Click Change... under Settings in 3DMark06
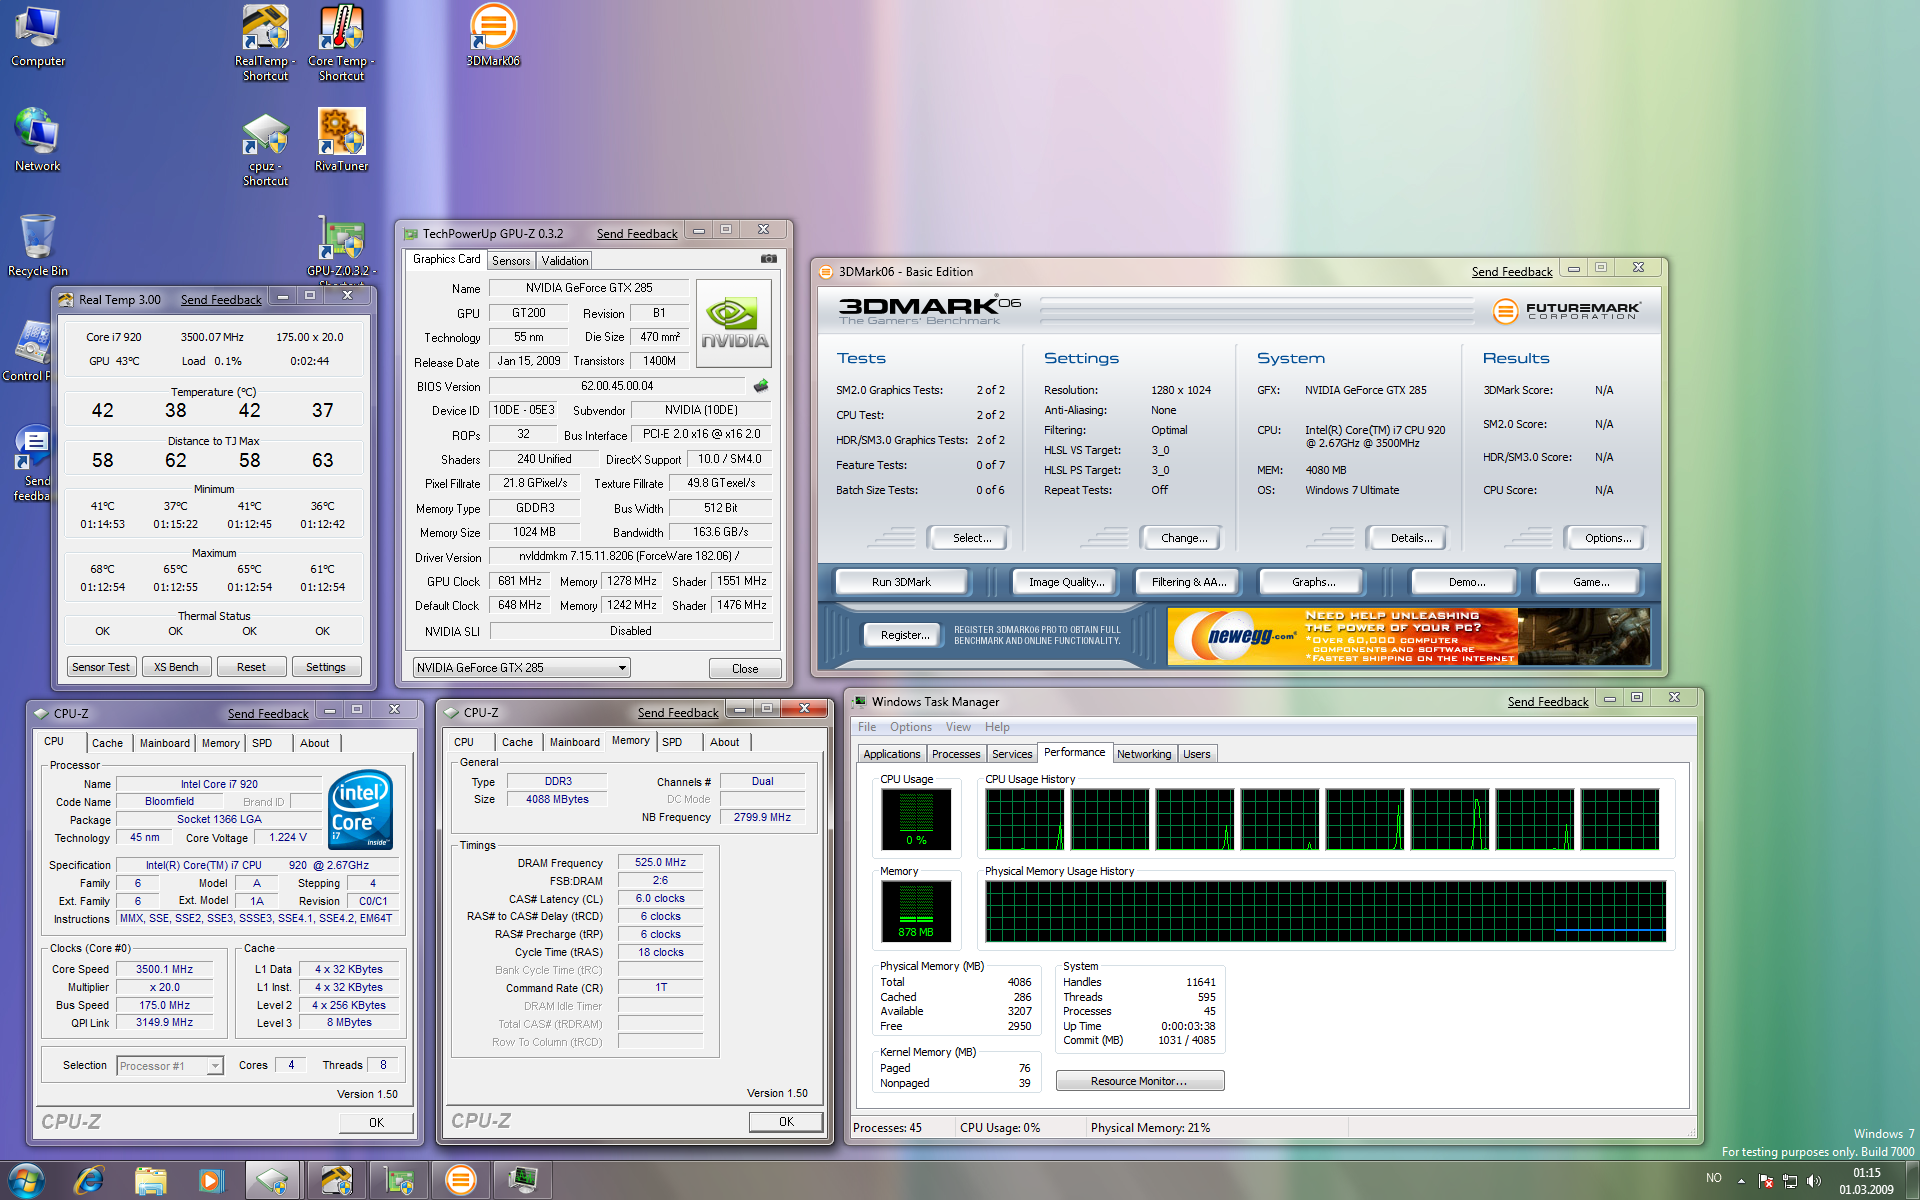The image size is (1920, 1200). pyautogui.click(x=1184, y=538)
